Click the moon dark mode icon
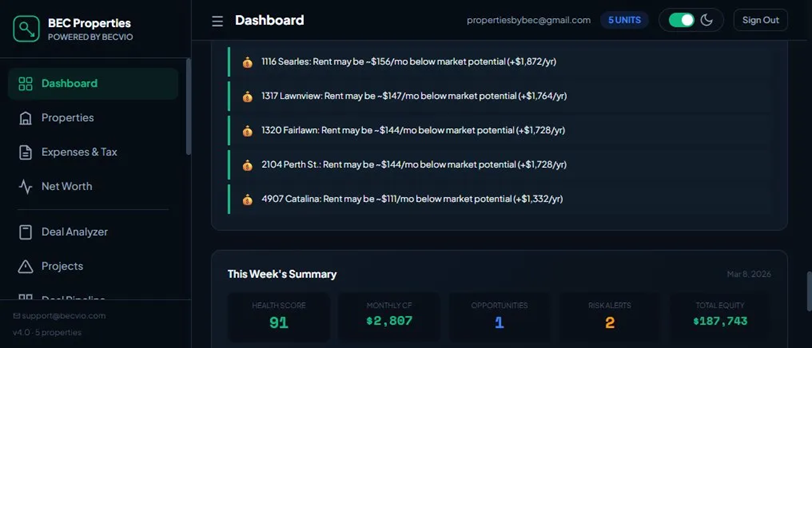 (706, 20)
